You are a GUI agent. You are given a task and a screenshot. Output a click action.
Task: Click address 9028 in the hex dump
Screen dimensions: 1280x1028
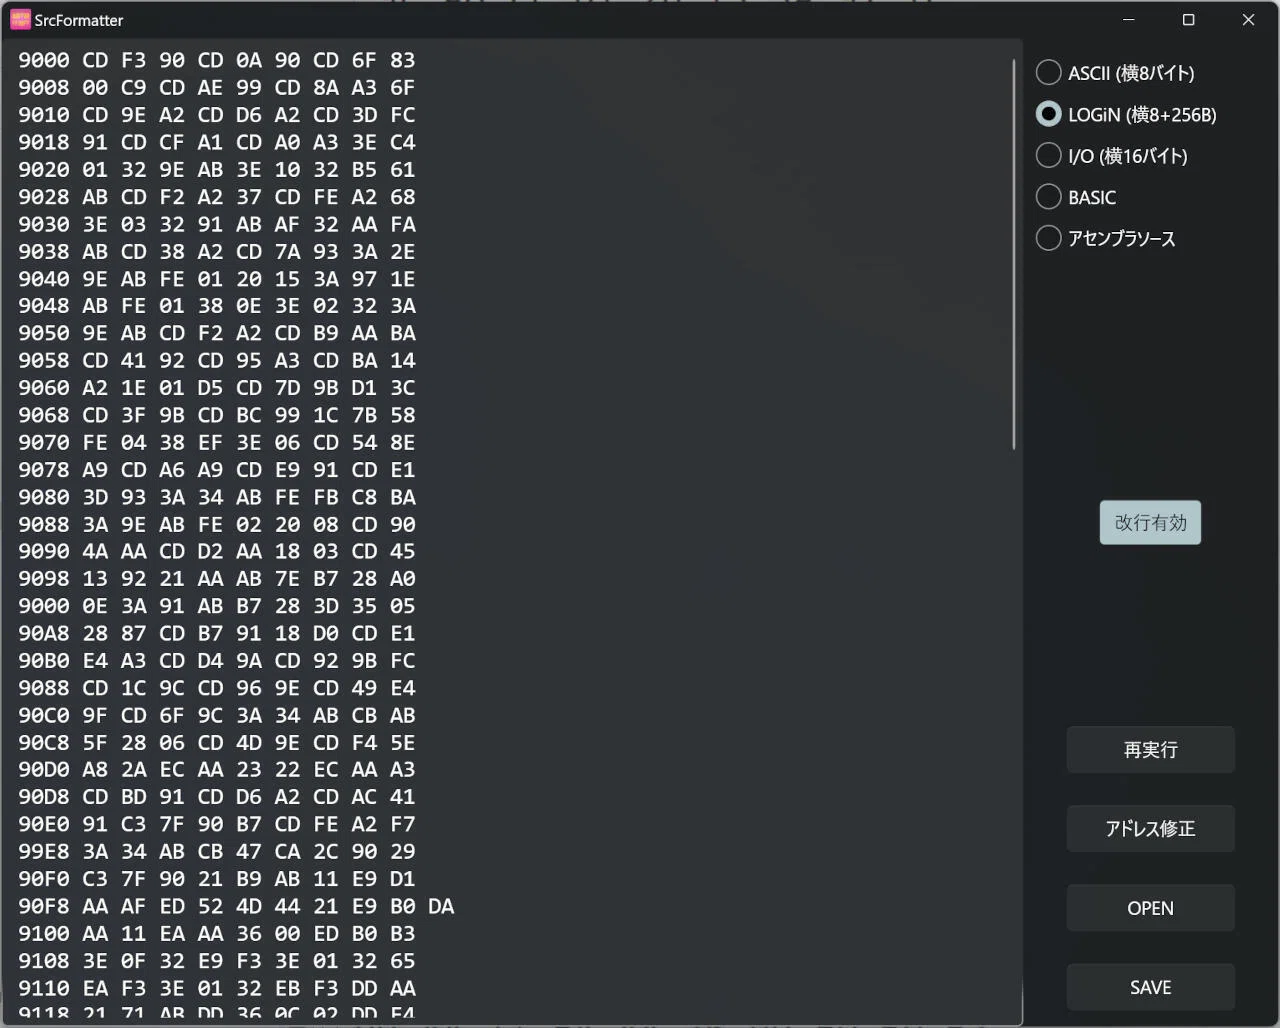pos(44,197)
